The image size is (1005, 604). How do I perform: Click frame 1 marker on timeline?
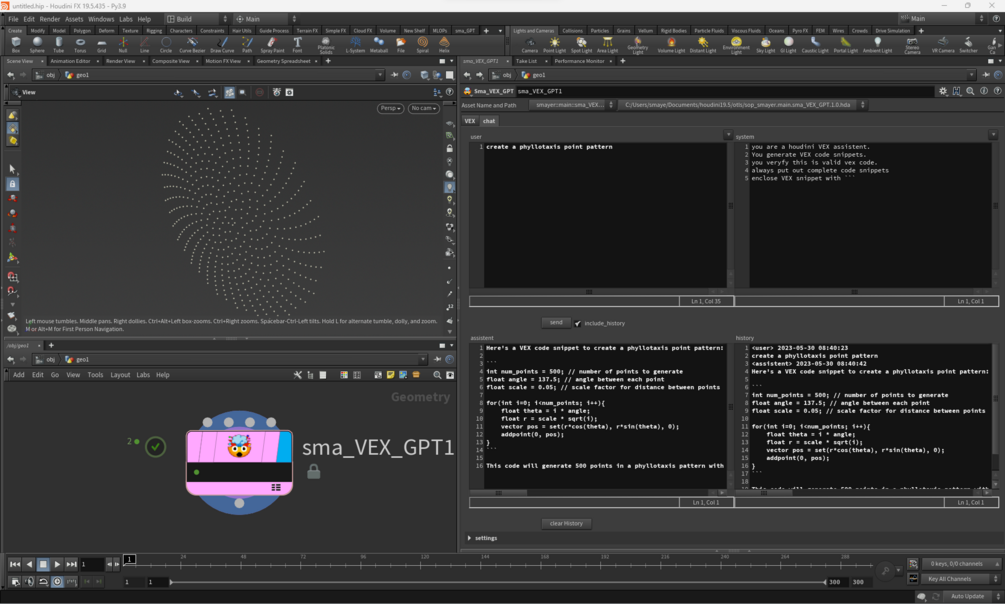pos(129,559)
